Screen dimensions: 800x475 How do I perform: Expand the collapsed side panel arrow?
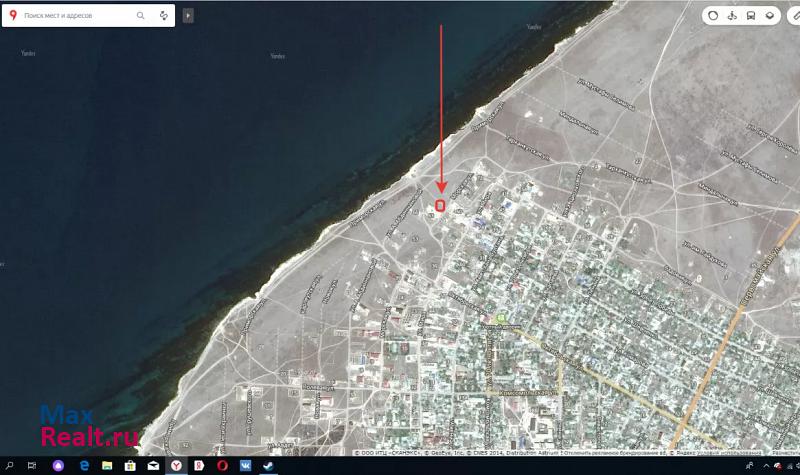(x=188, y=16)
